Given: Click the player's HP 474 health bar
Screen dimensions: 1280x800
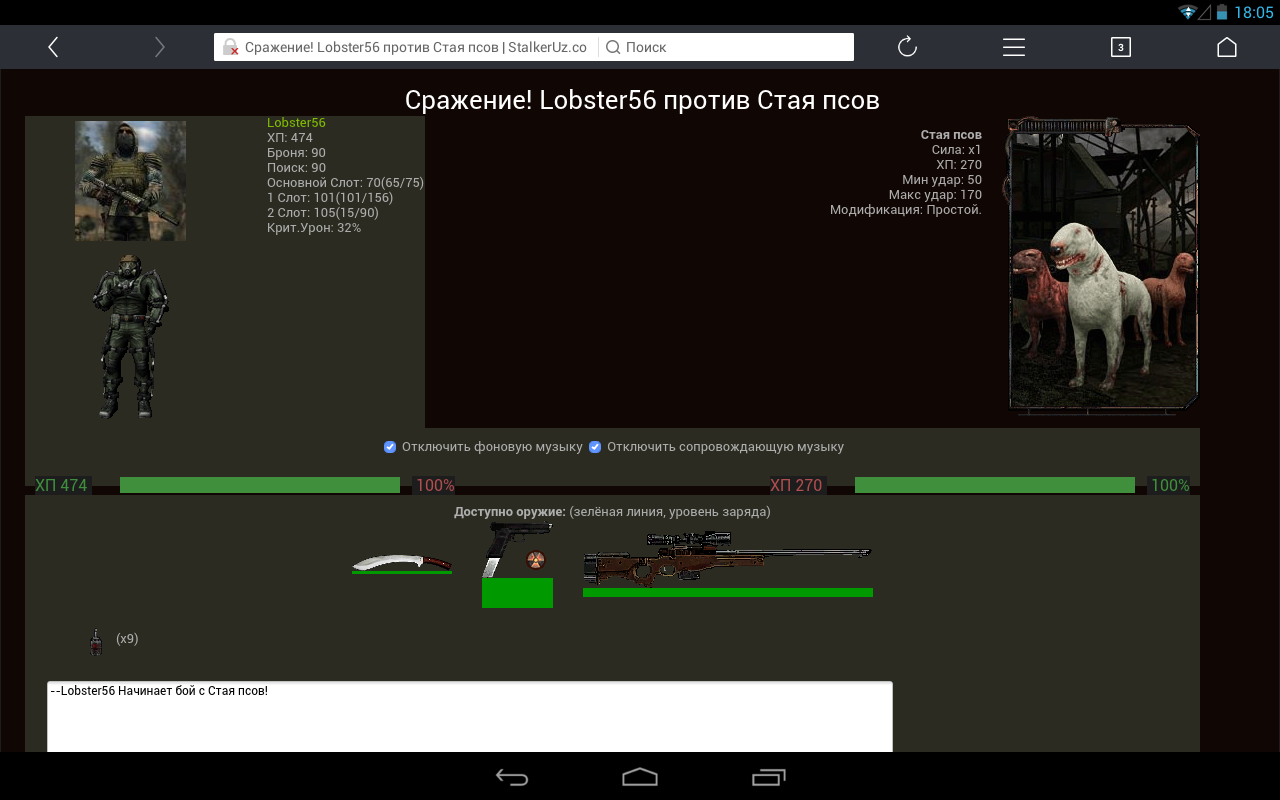Looking at the screenshot, I should pos(259,485).
